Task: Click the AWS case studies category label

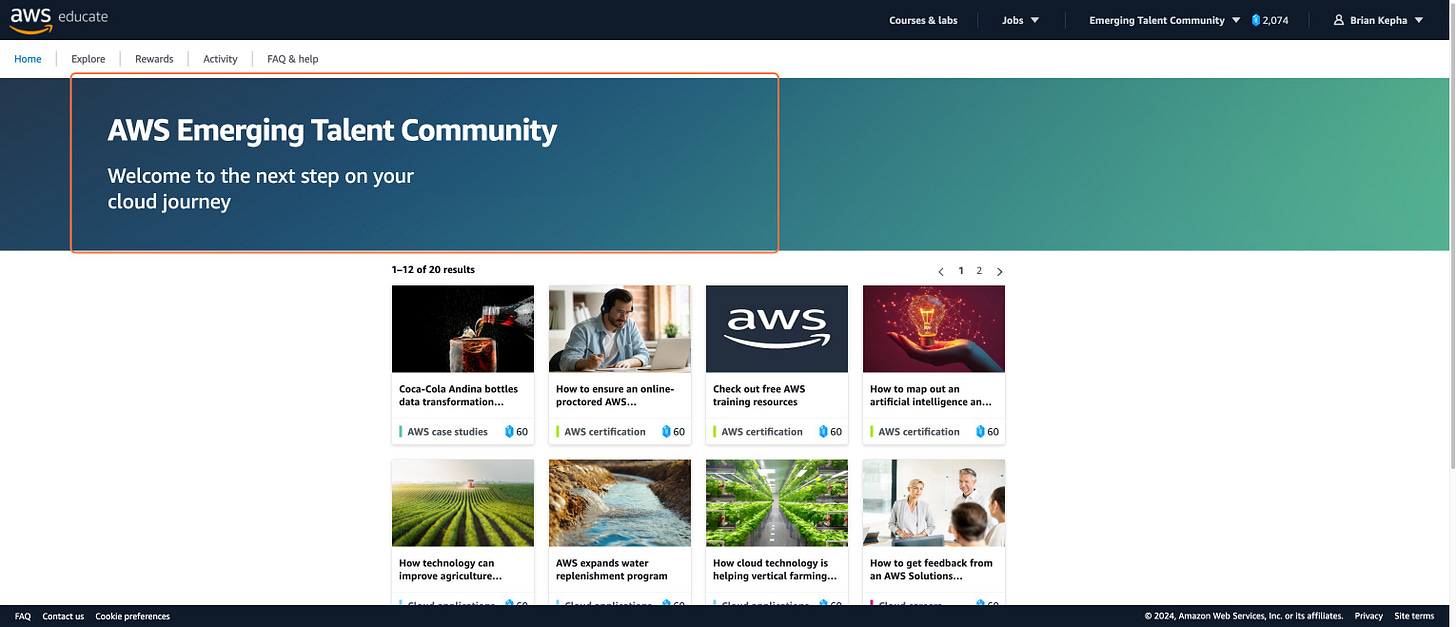Action: (x=447, y=432)
